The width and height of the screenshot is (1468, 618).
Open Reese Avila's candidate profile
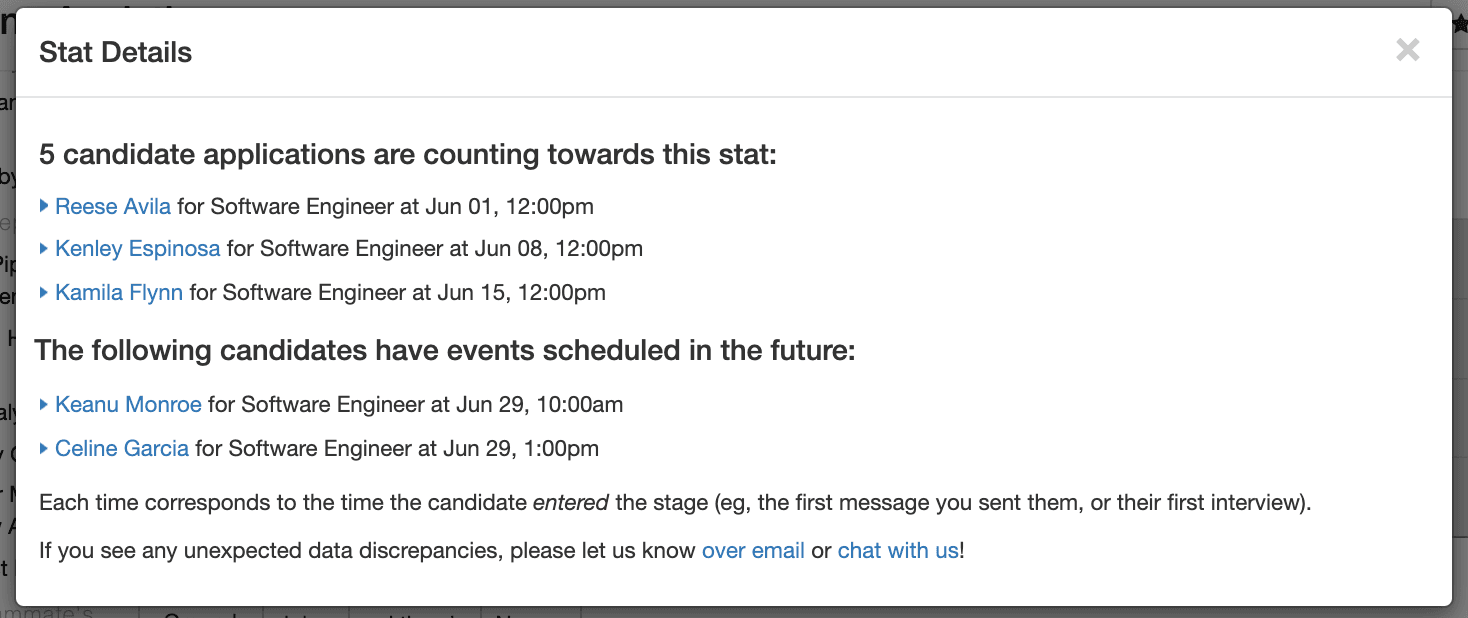113,206
